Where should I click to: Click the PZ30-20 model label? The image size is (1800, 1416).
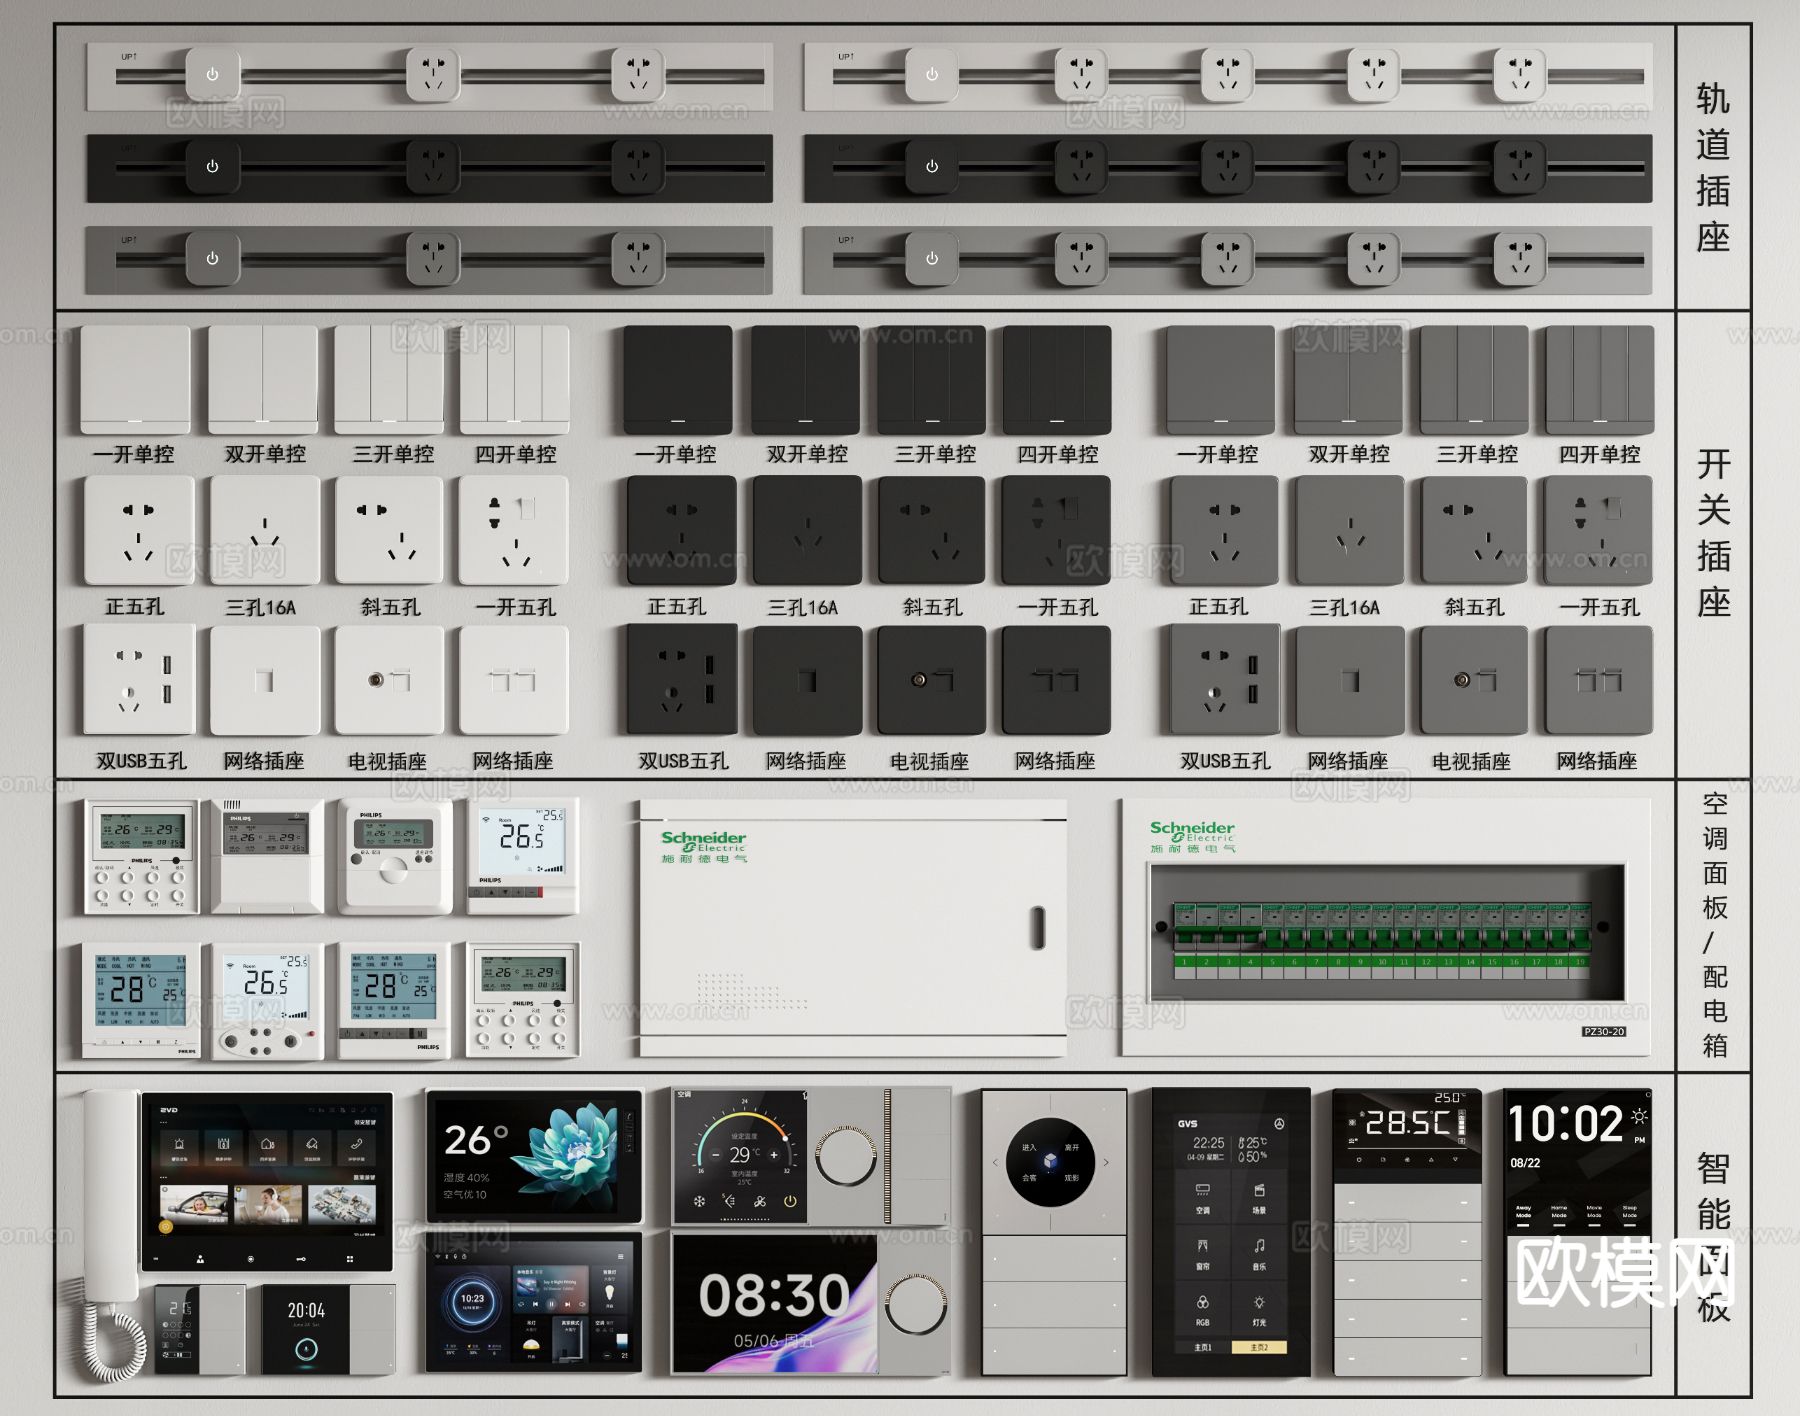click(1604, 1031)
